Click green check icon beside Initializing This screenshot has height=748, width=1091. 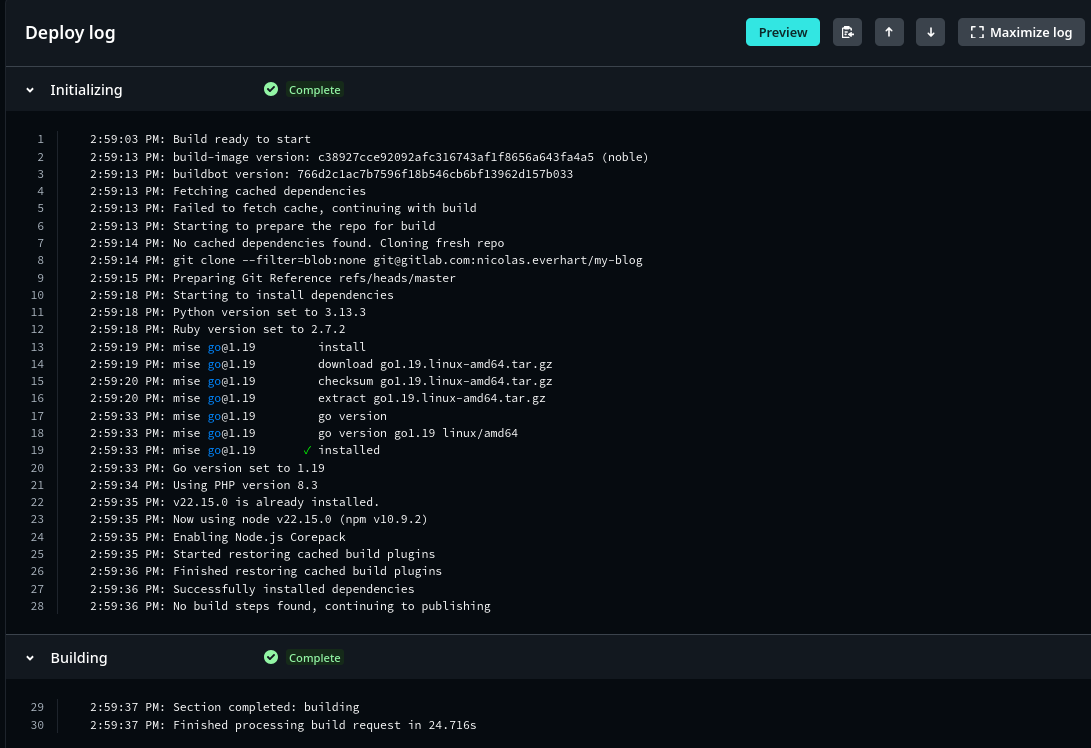pos(271,89)
